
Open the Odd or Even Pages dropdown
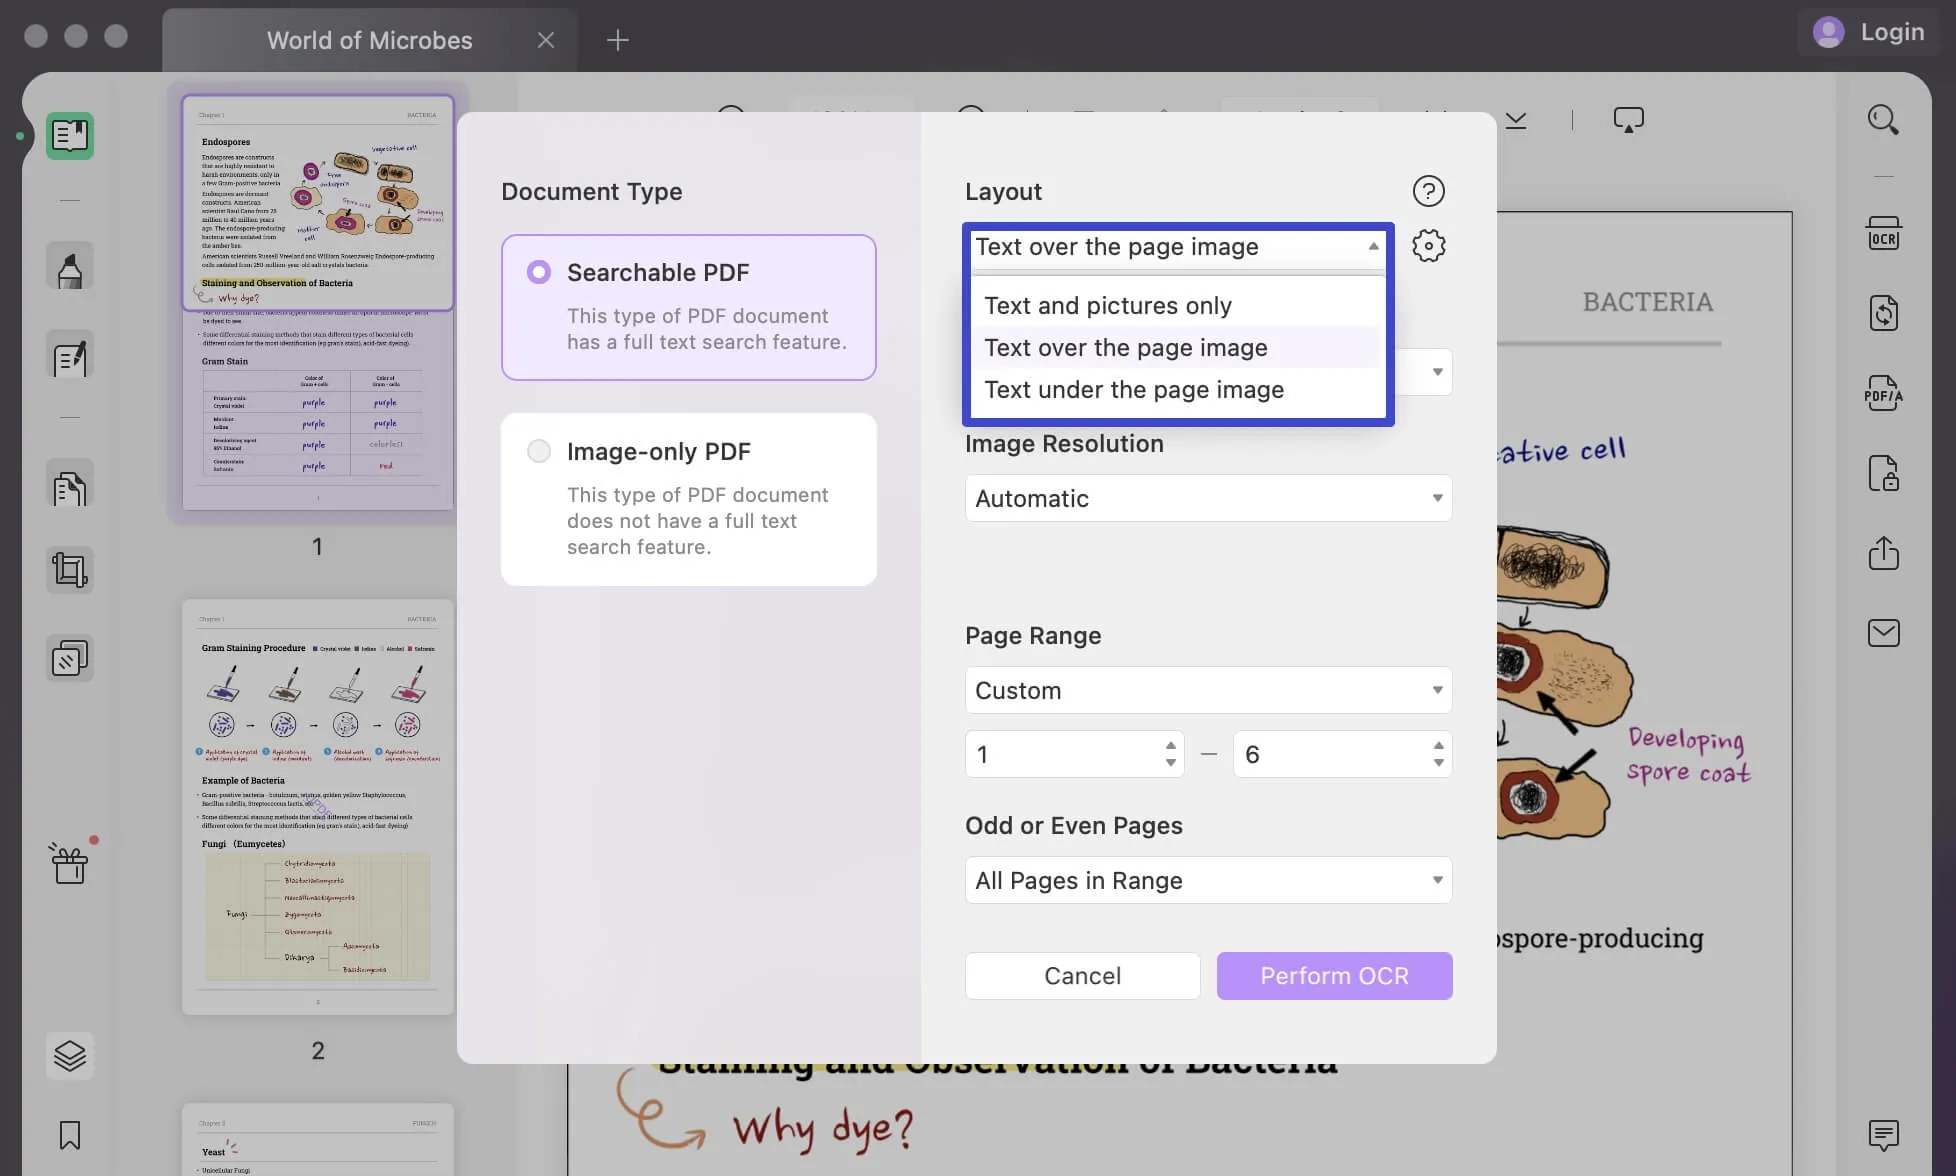[1206, 880]
